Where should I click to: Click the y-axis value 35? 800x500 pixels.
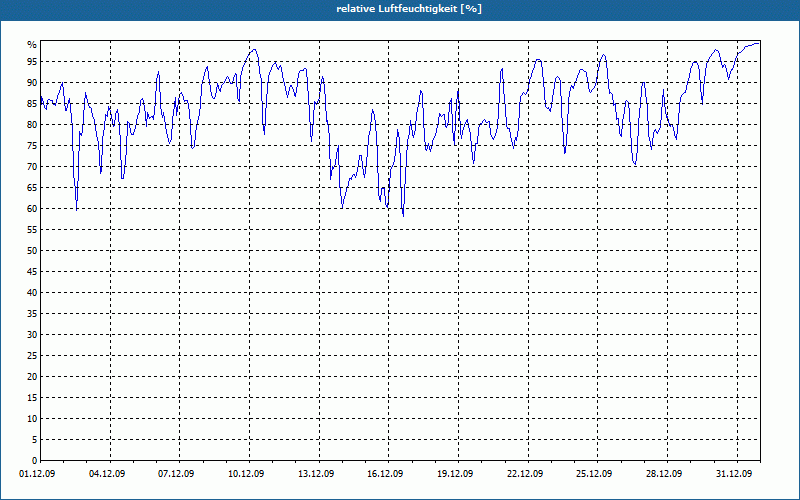[x=32, y=314]
